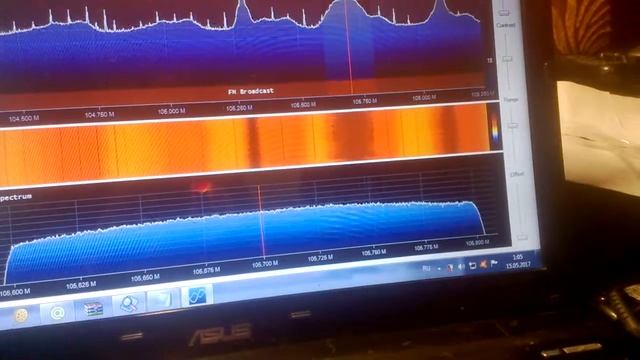Adjust the Contrast slider thumb
The width and height of the screenshot is (640, 360).
(x=507, y=60)
